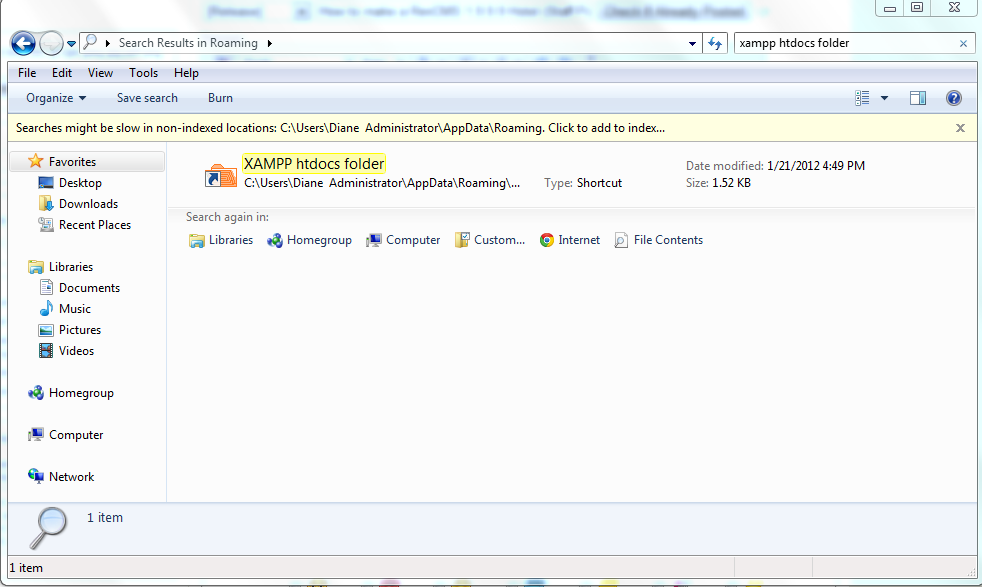Select Favorites in the navigation pane
The width and height of the screenshot is (982, 587).
click(x=88, y=162)
